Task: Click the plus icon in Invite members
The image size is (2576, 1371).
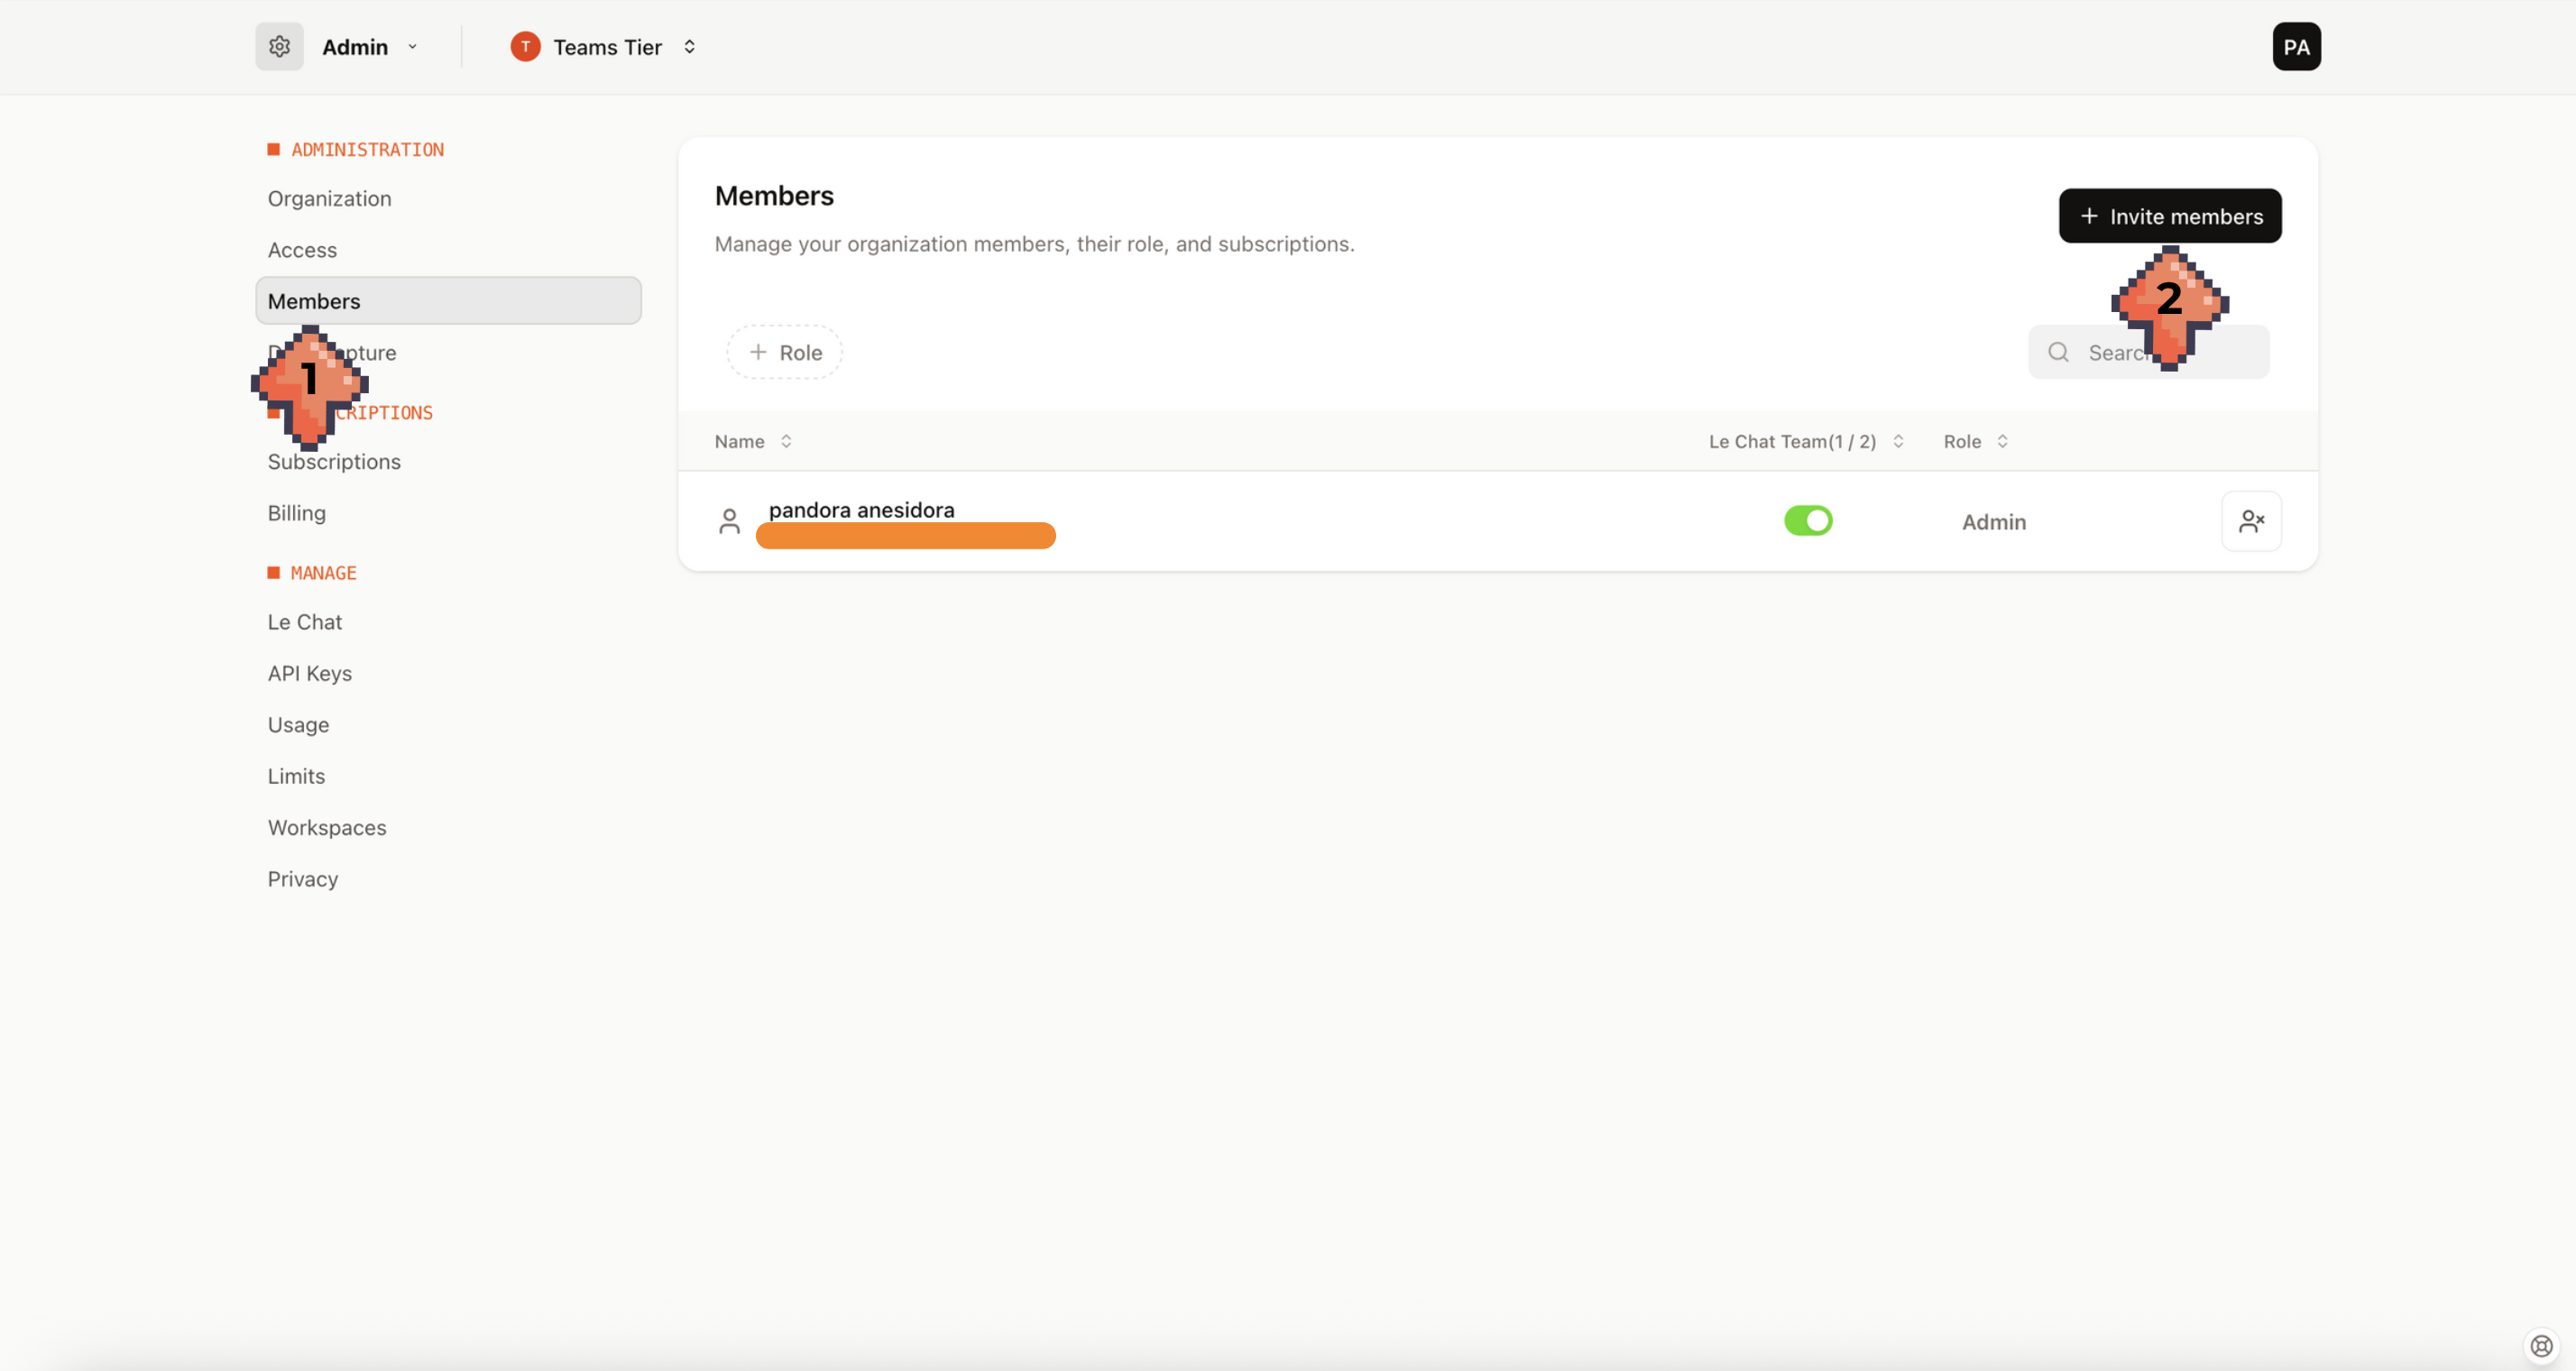Action: point(2088,216)
